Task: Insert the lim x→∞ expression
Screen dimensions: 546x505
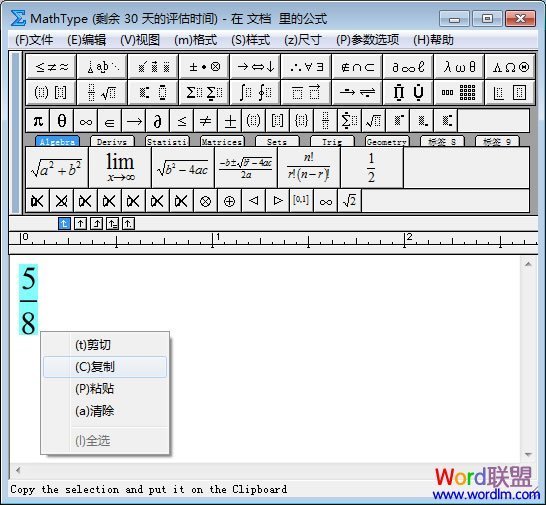Action: pyautogui.click(x=120, y=168)
